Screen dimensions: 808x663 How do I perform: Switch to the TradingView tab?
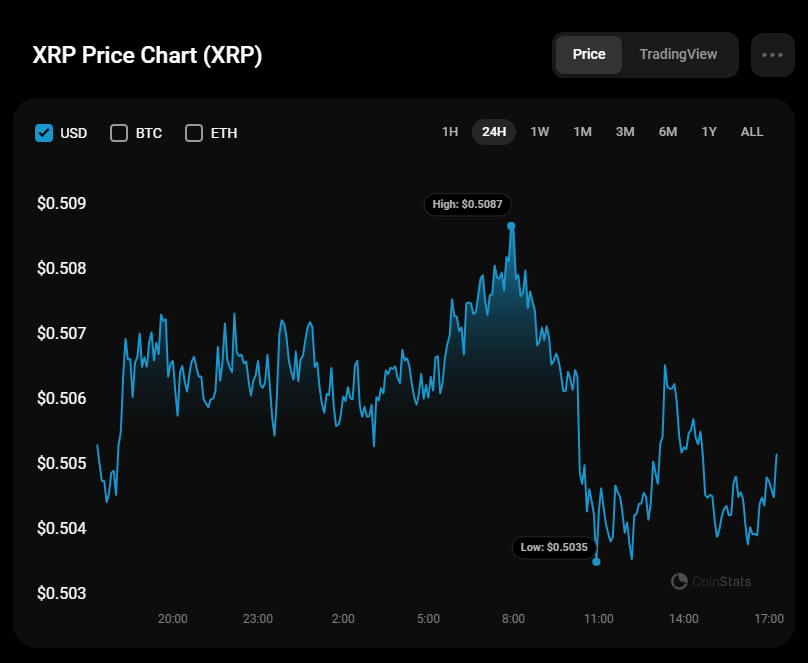coord(678,54)
